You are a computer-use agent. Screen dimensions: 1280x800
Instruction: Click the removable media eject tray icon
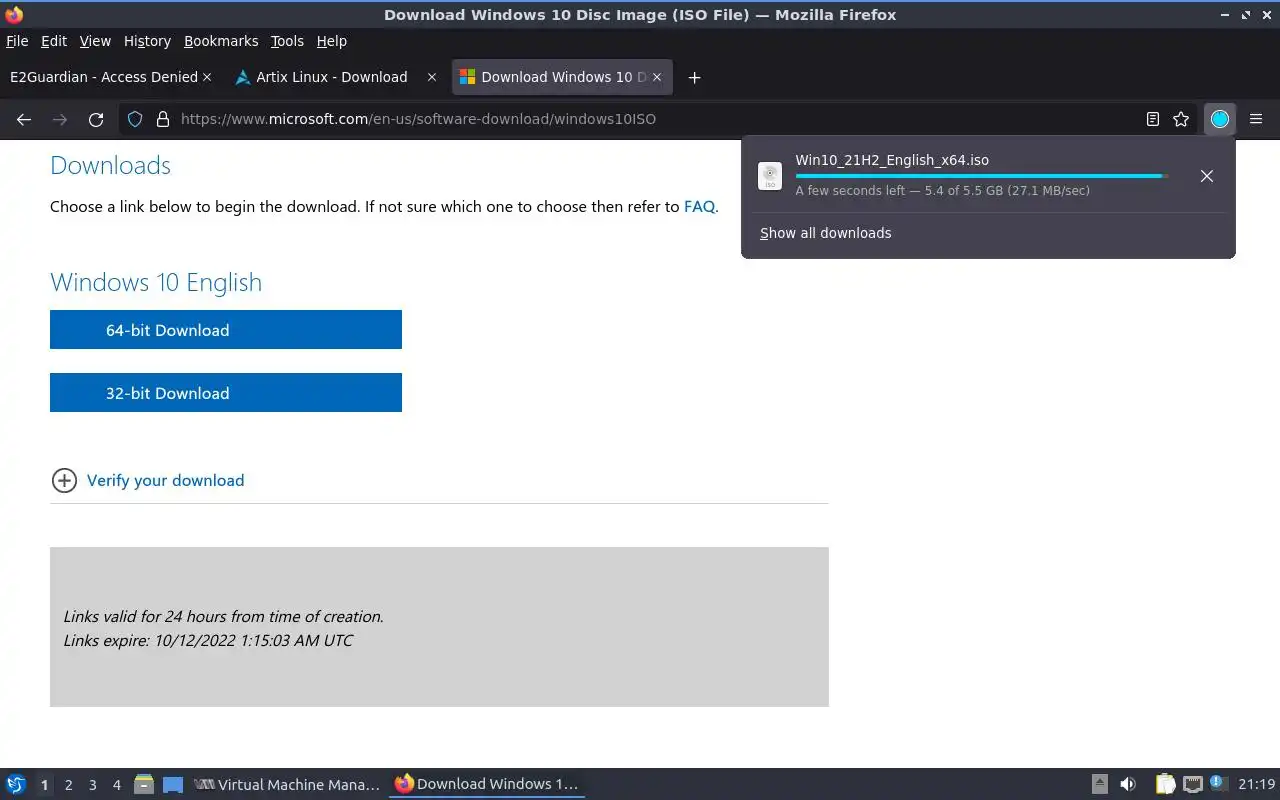click(1099, 785)
